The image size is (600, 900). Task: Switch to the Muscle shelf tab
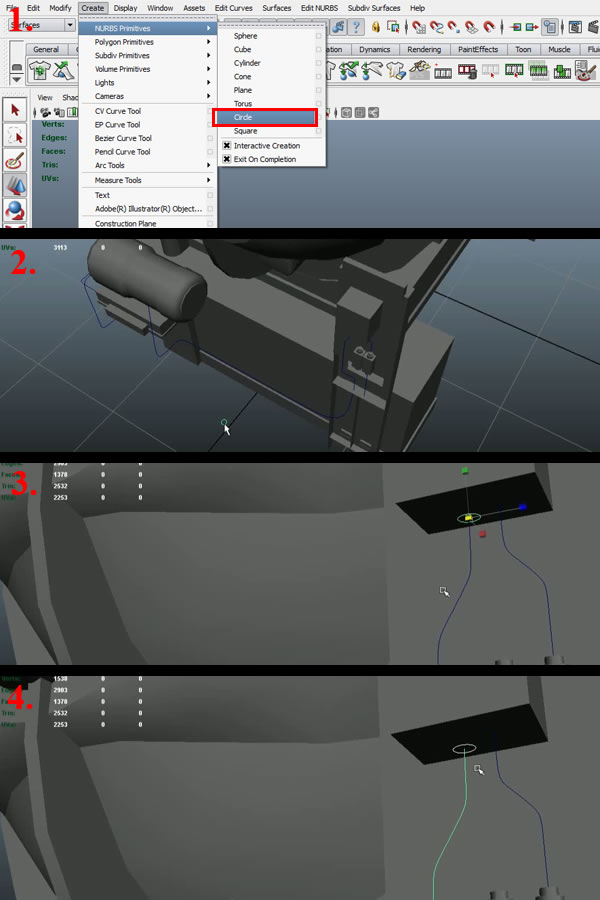point(559,49)
